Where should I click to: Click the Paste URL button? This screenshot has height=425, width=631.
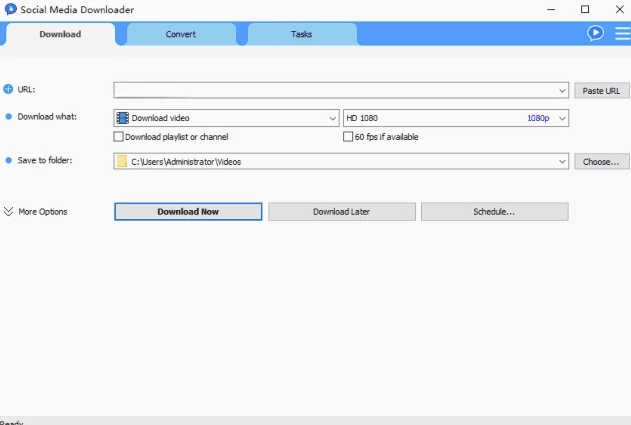601,90
